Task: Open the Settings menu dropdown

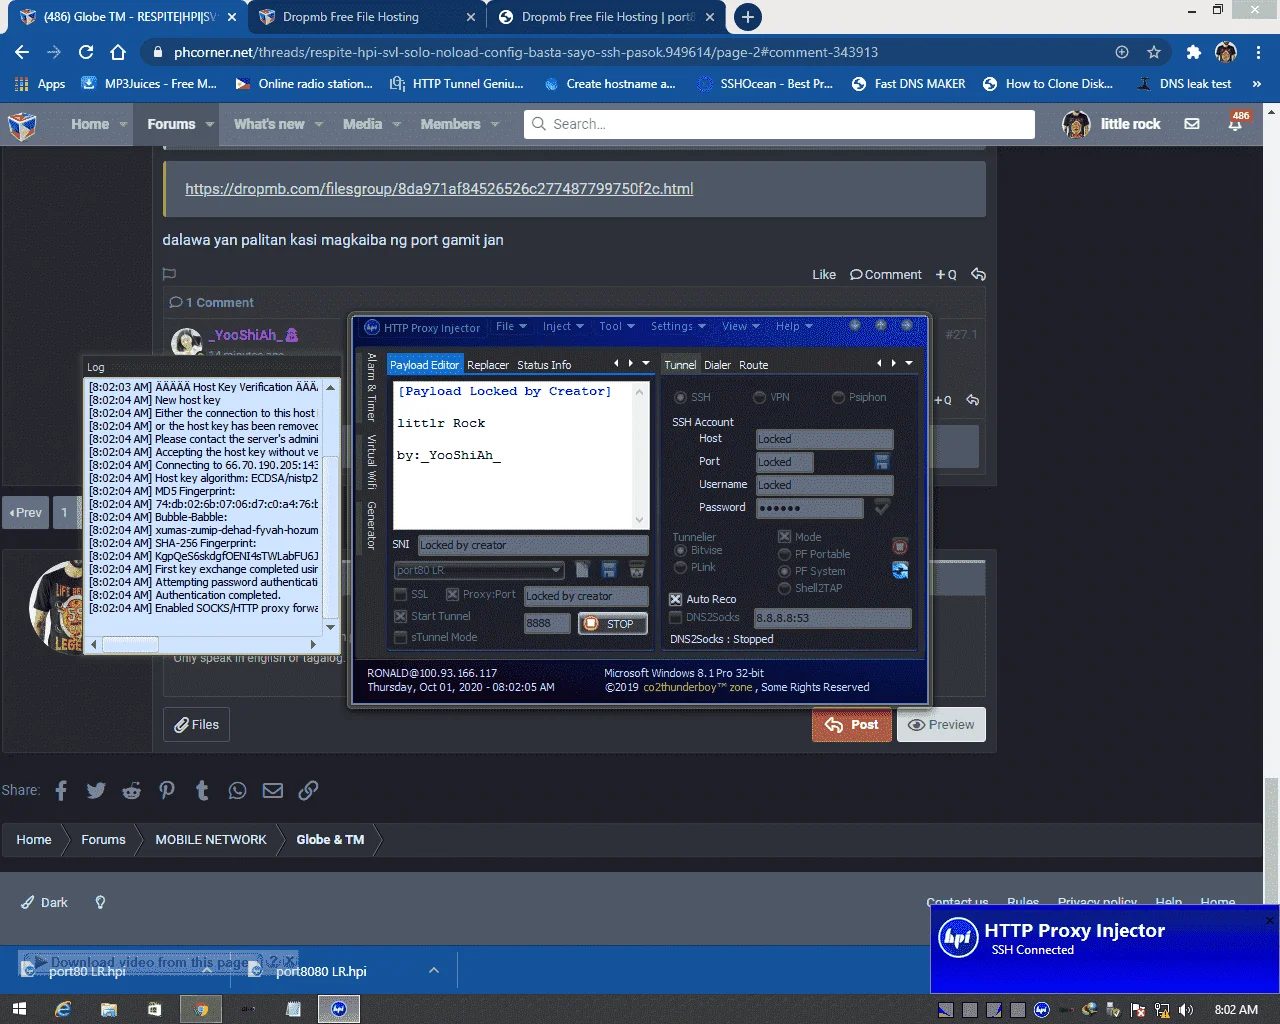Action: click(678, 326)
